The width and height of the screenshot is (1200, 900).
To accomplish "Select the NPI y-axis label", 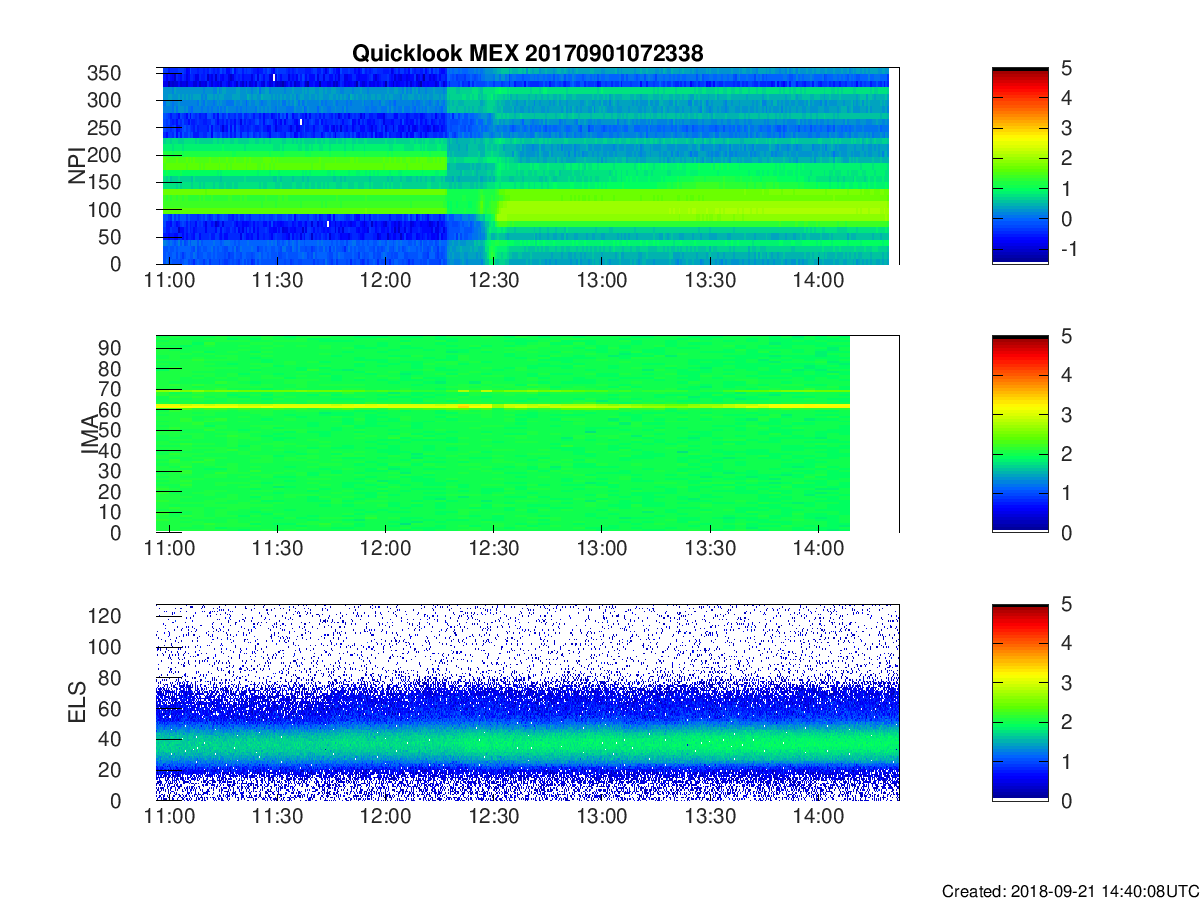I will (76, 166).
